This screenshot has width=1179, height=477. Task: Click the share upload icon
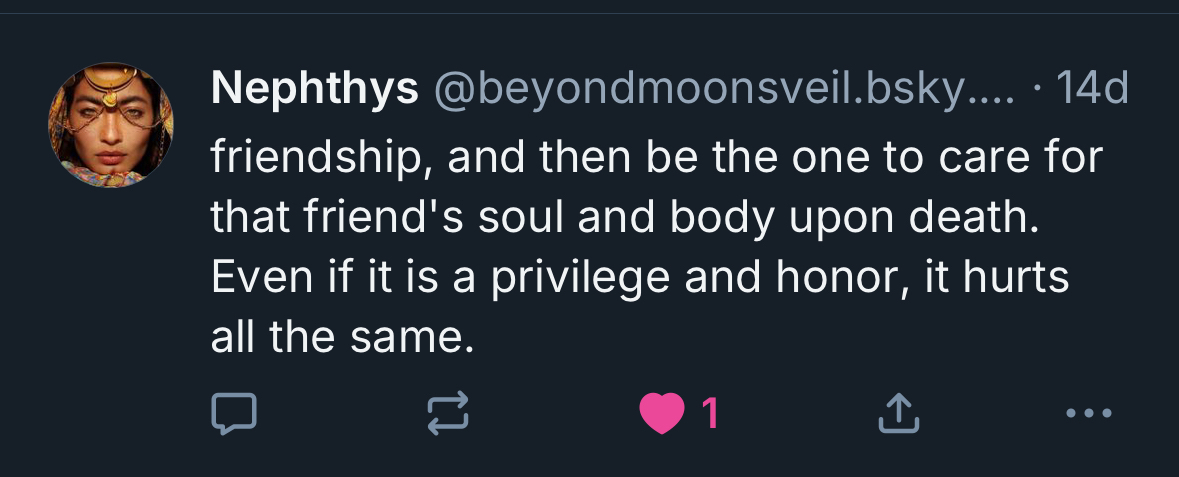[897, 412]
